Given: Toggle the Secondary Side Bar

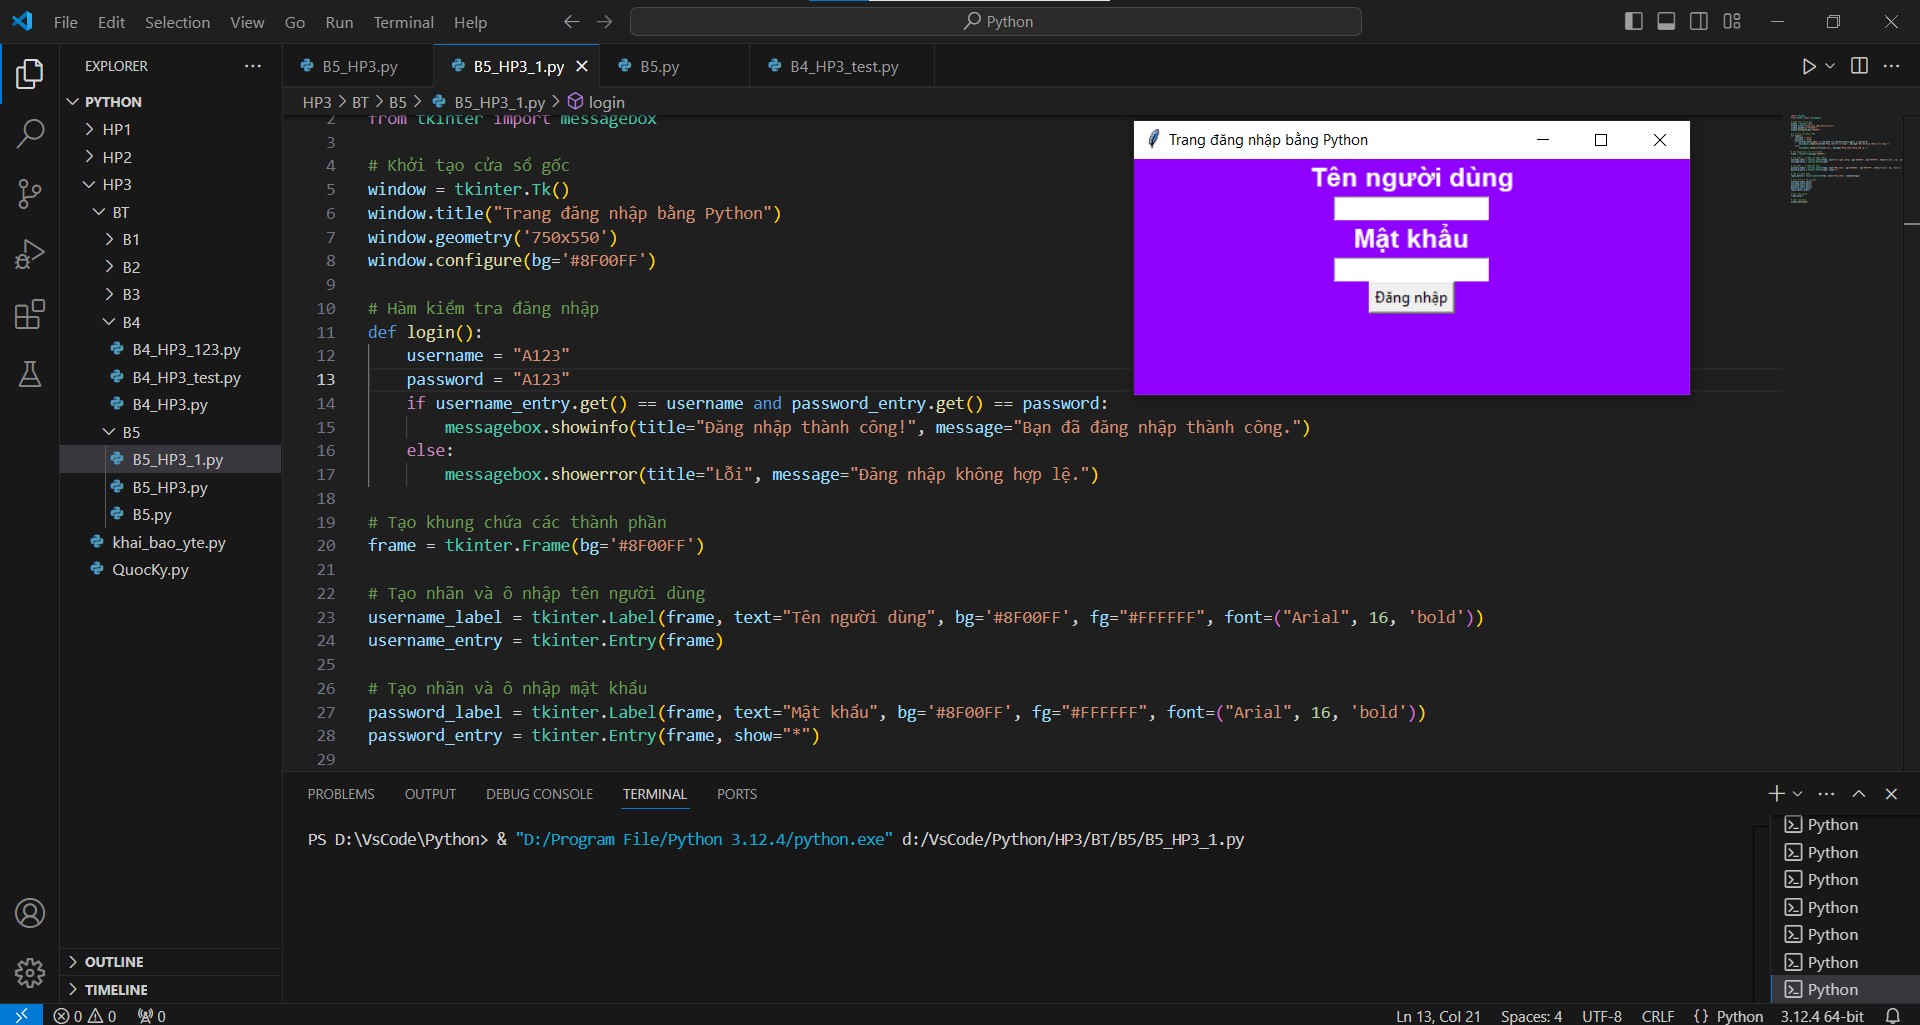Looking at the screenshot, I should pyautogui.click(x=1699, y=21).
